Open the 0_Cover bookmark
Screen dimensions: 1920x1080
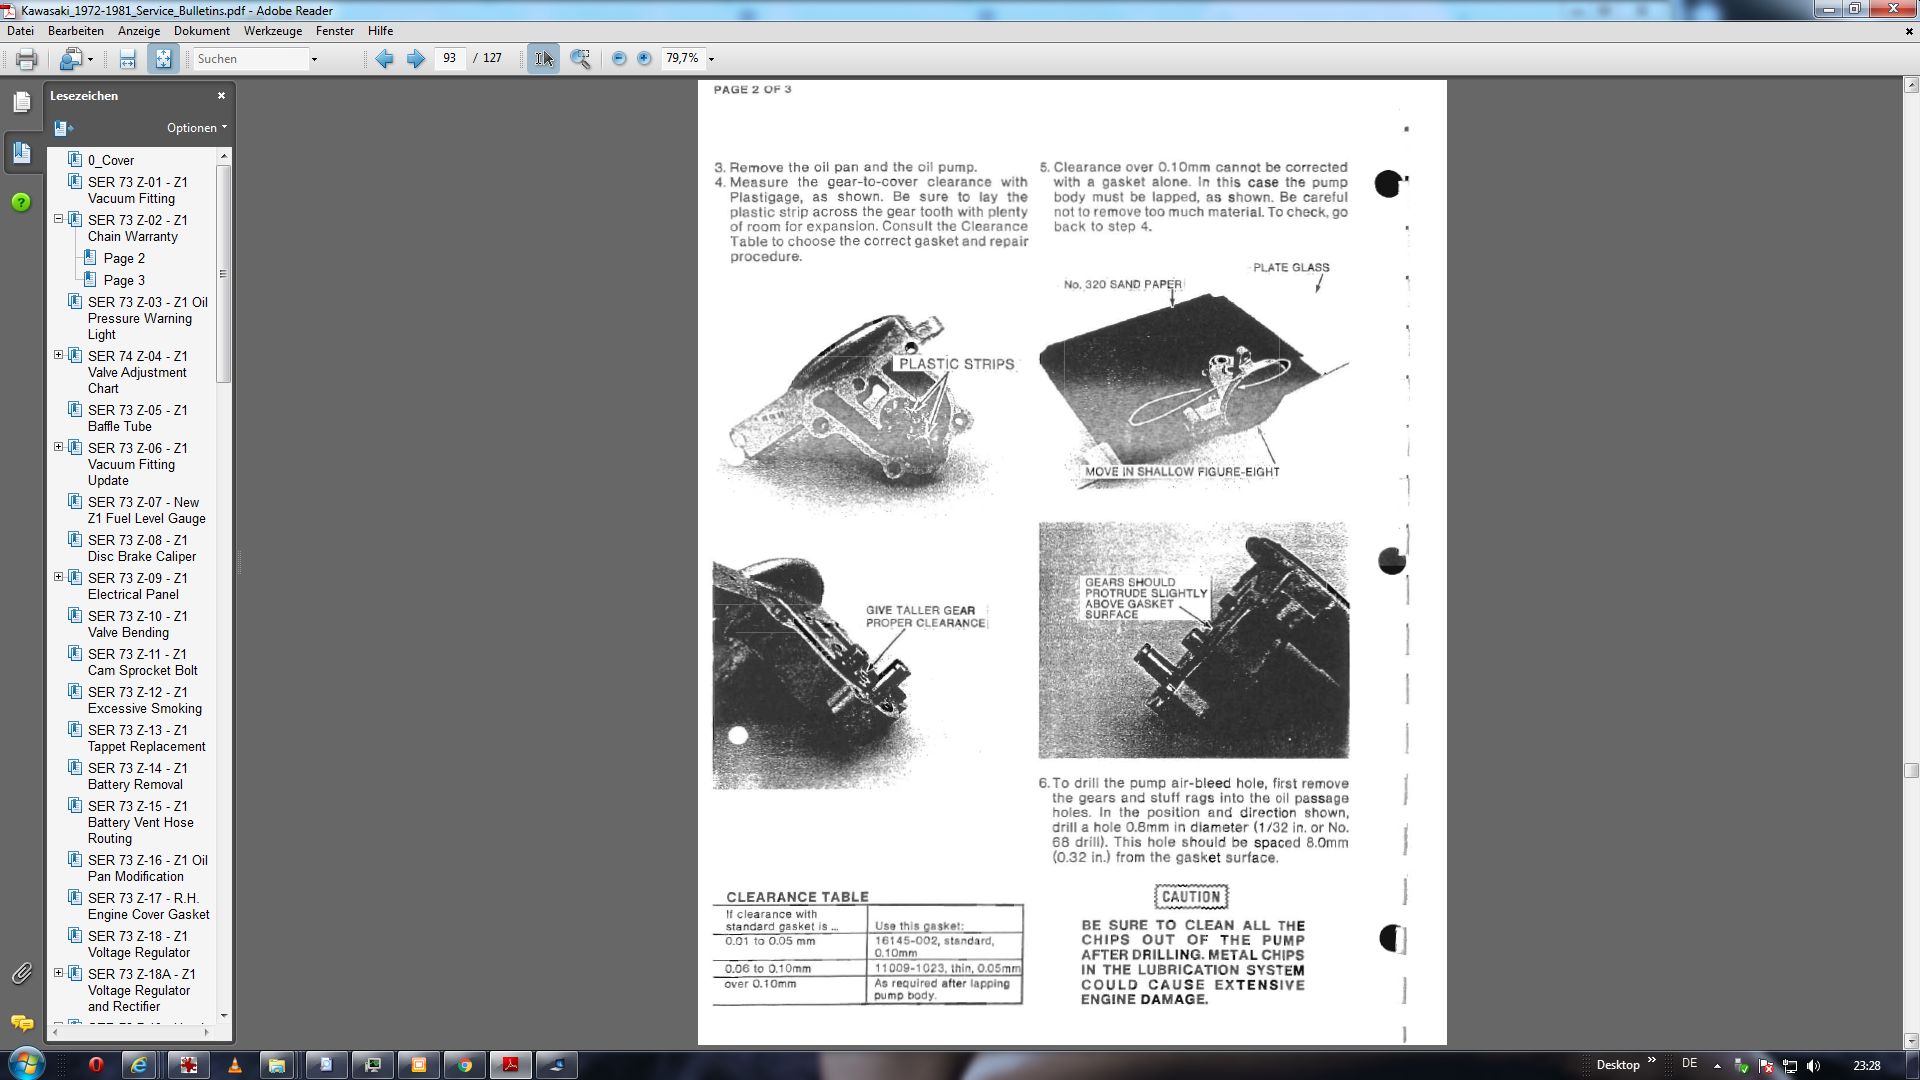(110, 160)
